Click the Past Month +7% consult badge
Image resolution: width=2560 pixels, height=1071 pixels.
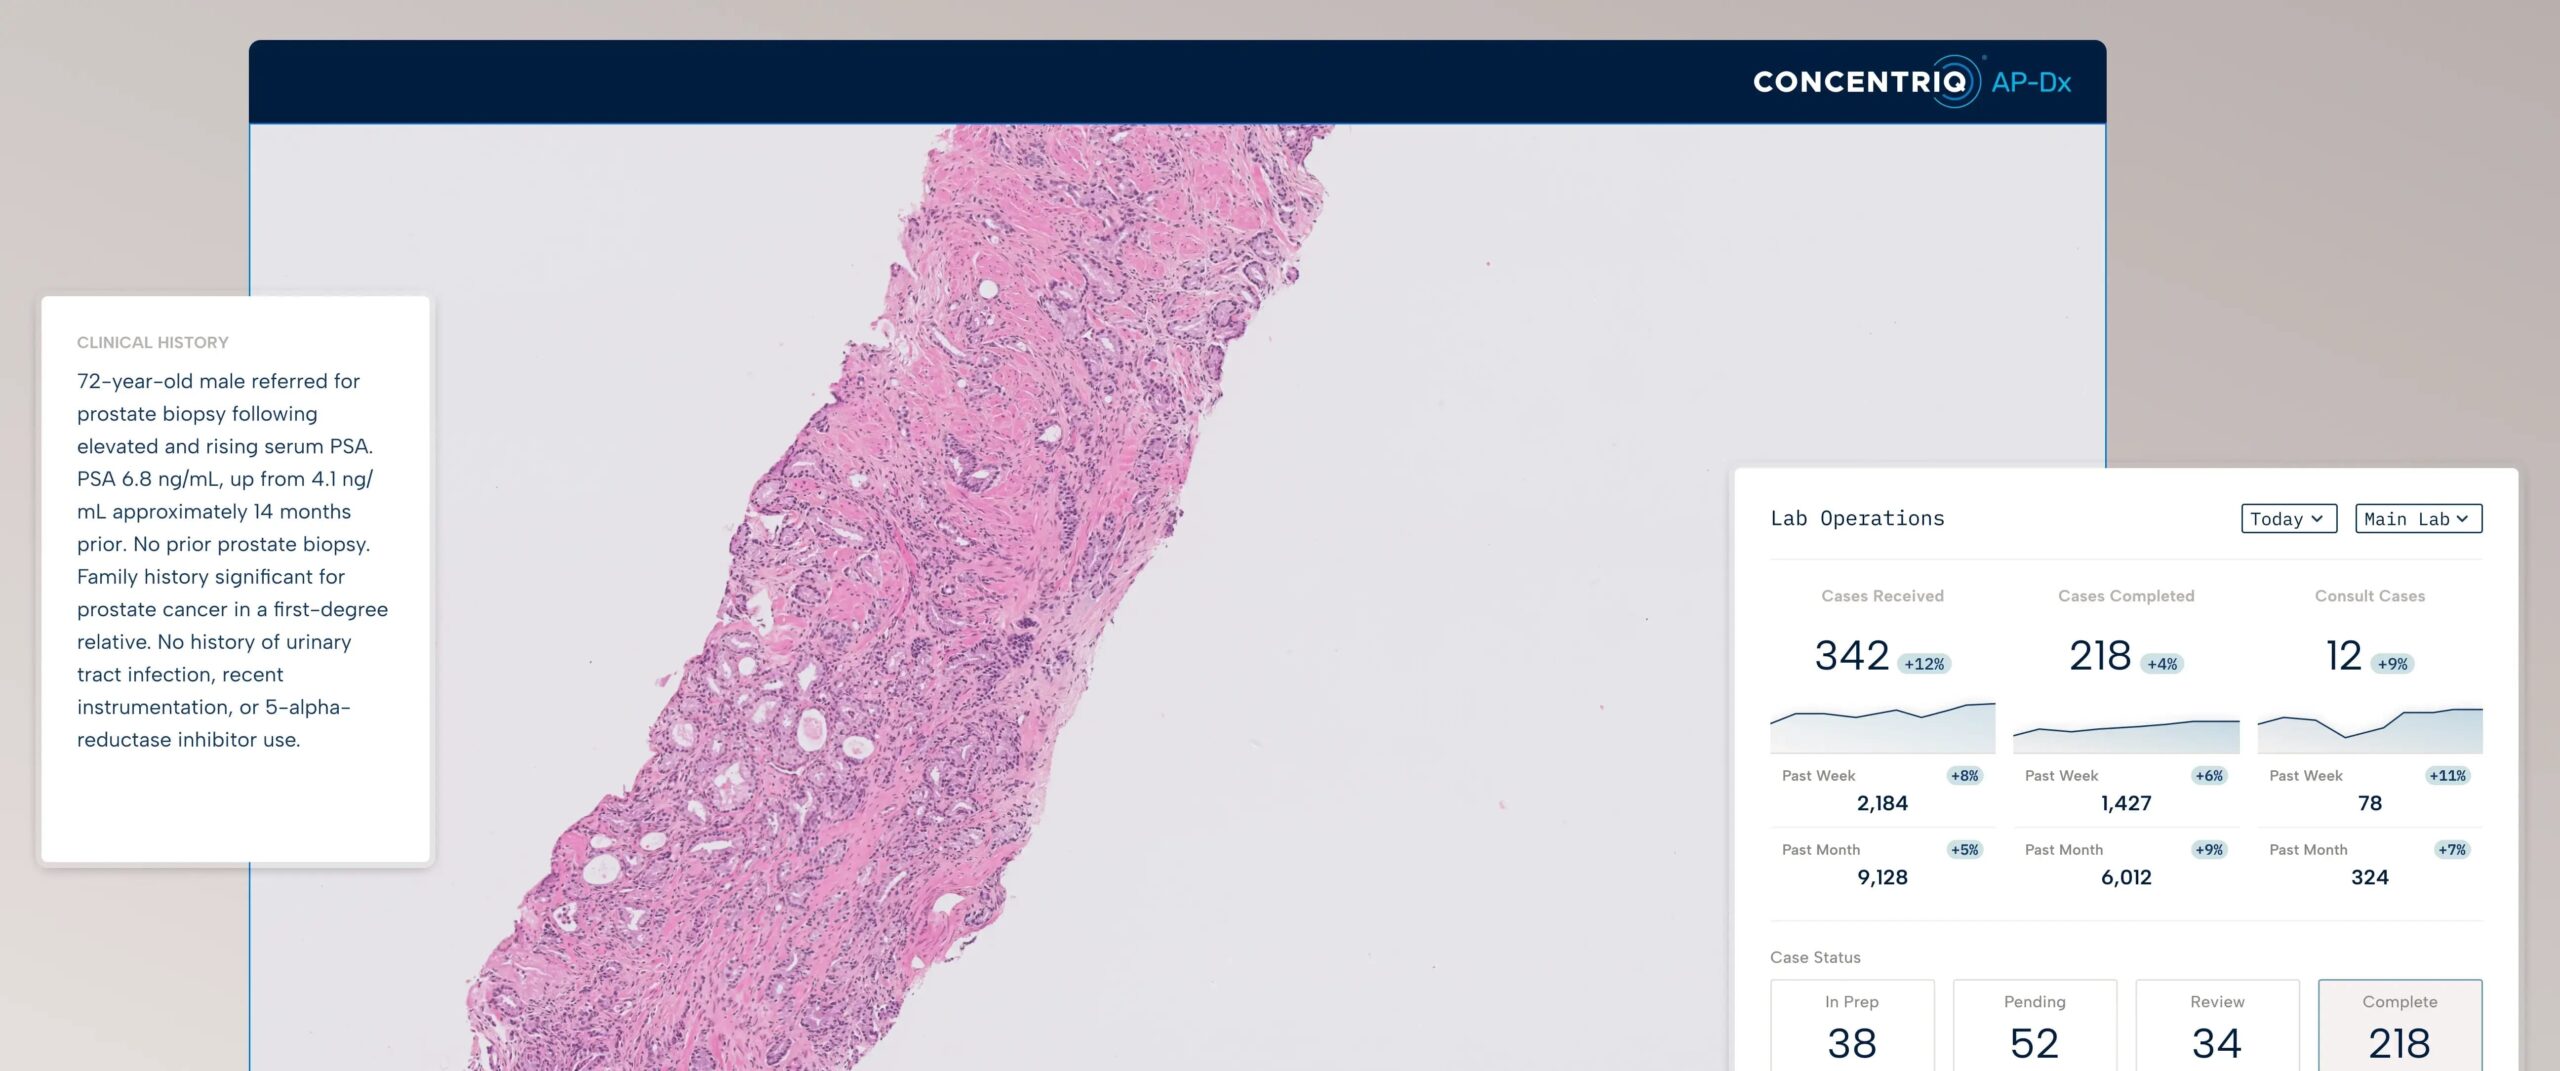tap(2451, 850)
